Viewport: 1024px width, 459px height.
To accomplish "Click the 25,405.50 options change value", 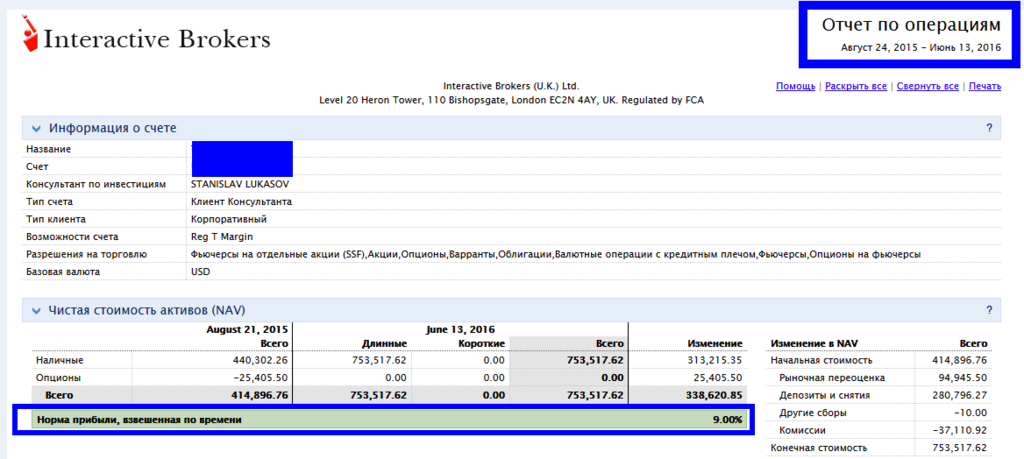I will coord(720,377).
